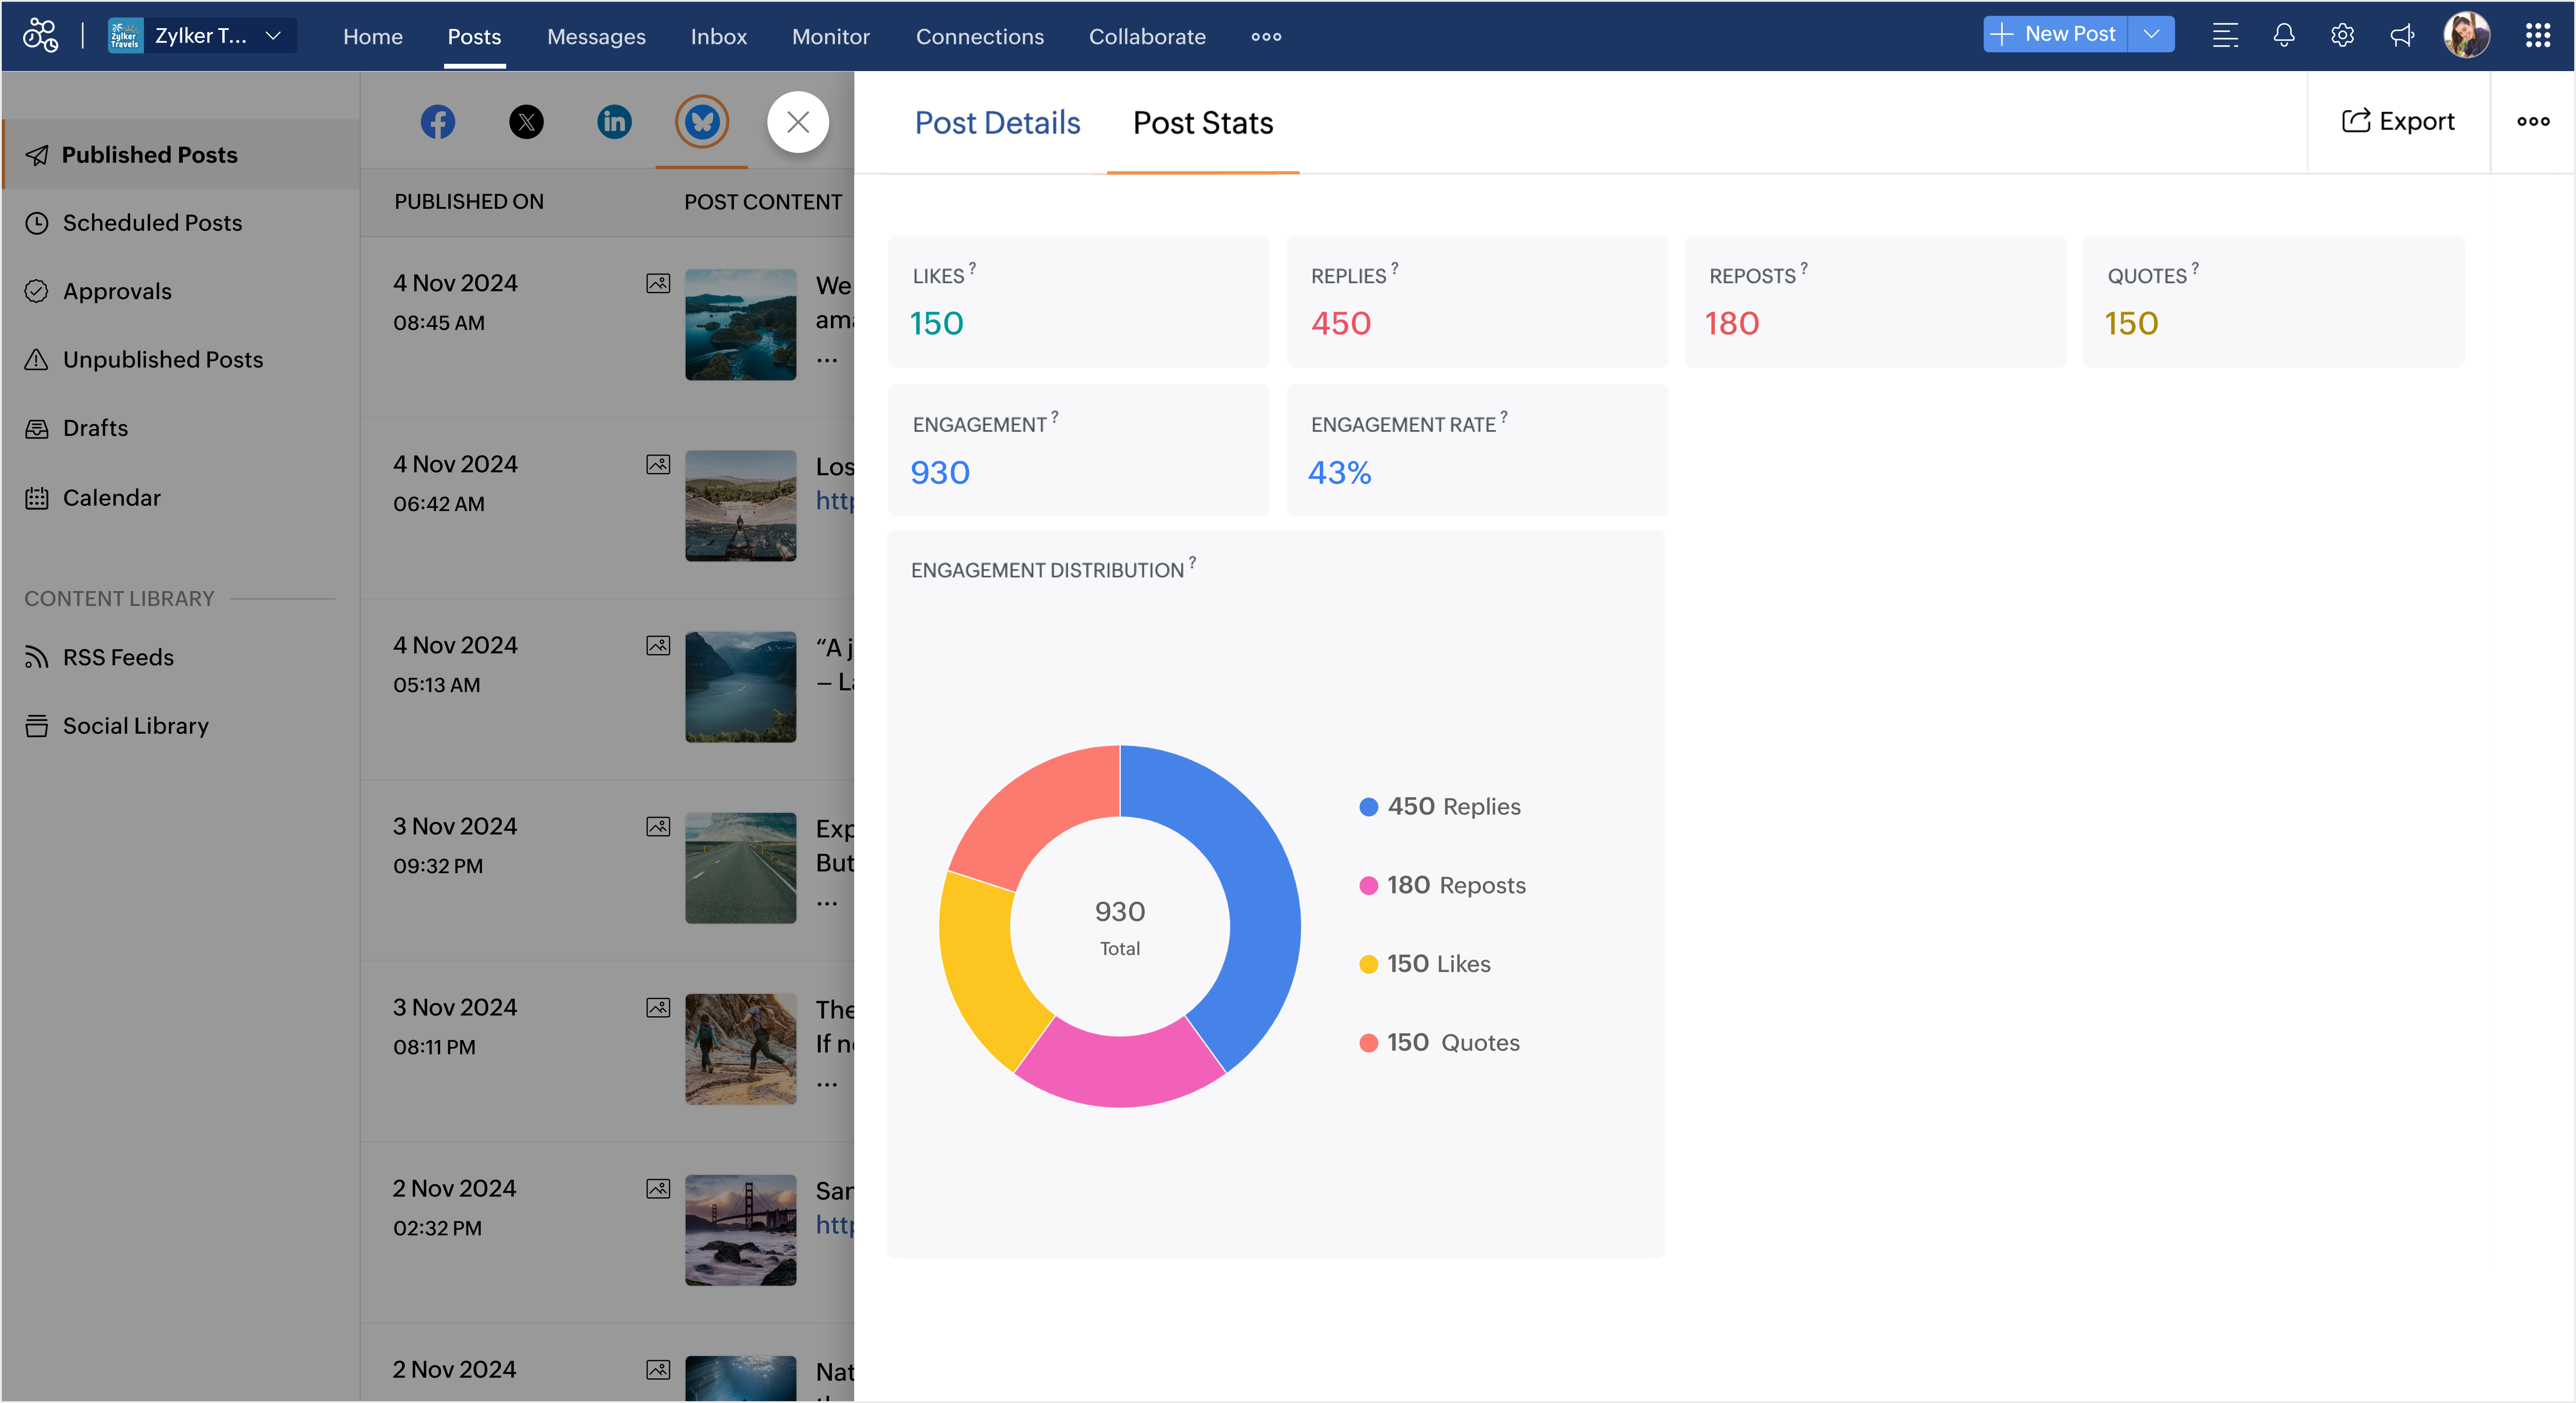This screenshot has width=2576, height=1403.
Task: Open the Connections tab
Action: pyautogui.click(x=979, y=36)
